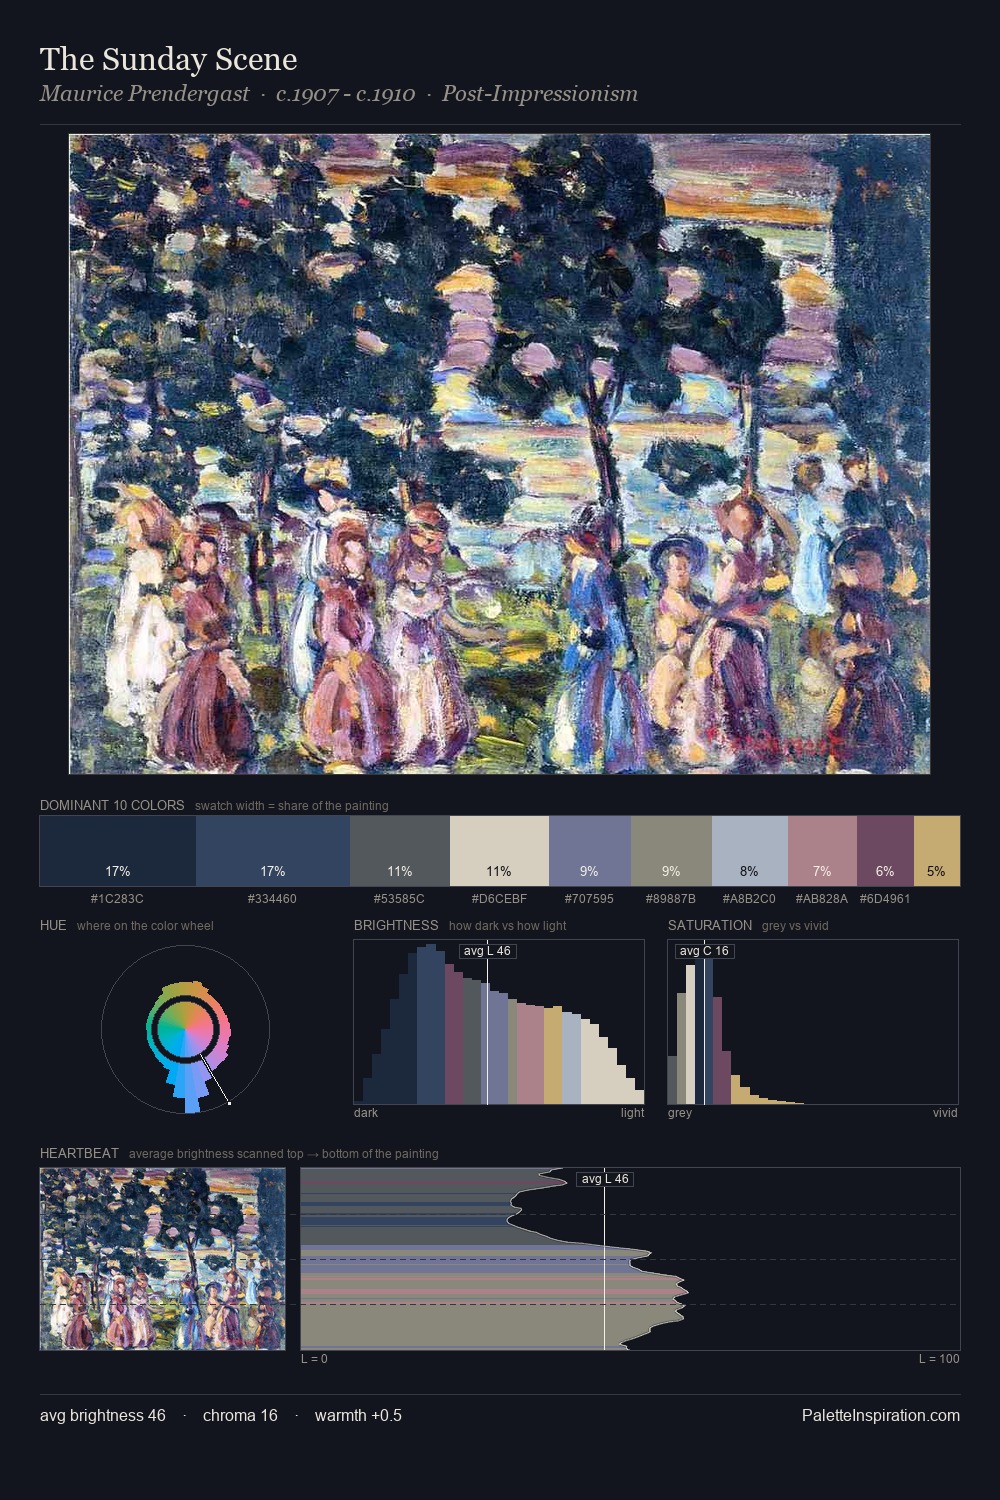
Task: Click the #D6CEBF hex code label
Action: [499, 898]
